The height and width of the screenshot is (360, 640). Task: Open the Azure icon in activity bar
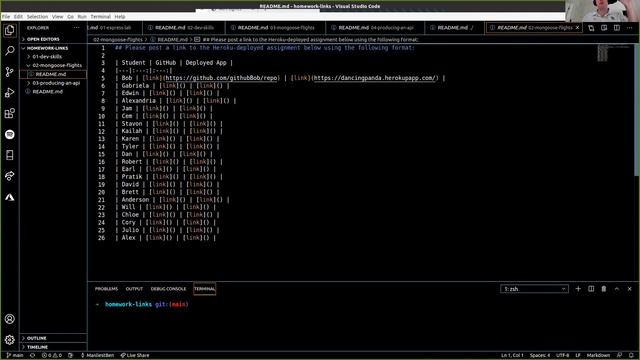pos(10,197)
